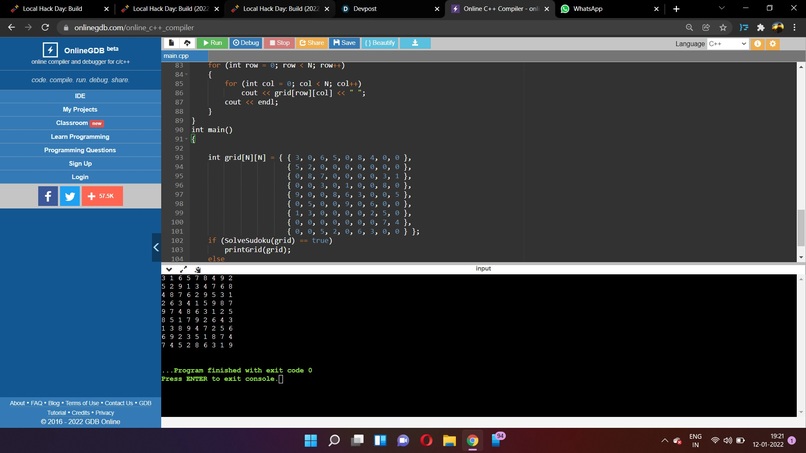Click the Blog footer link
This screenshot has height=453, width=806.
[x=54, y=403]
